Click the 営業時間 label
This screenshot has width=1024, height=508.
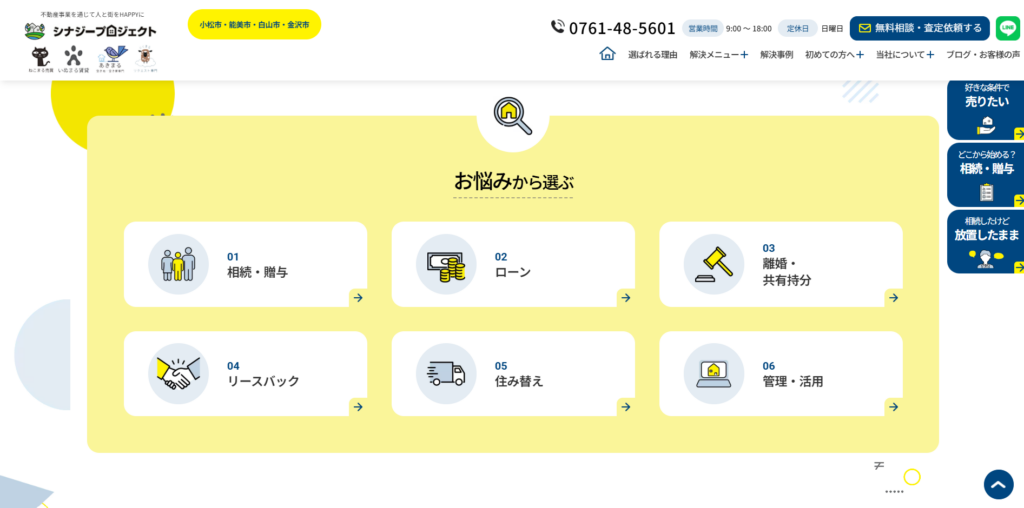pos(703,28)
